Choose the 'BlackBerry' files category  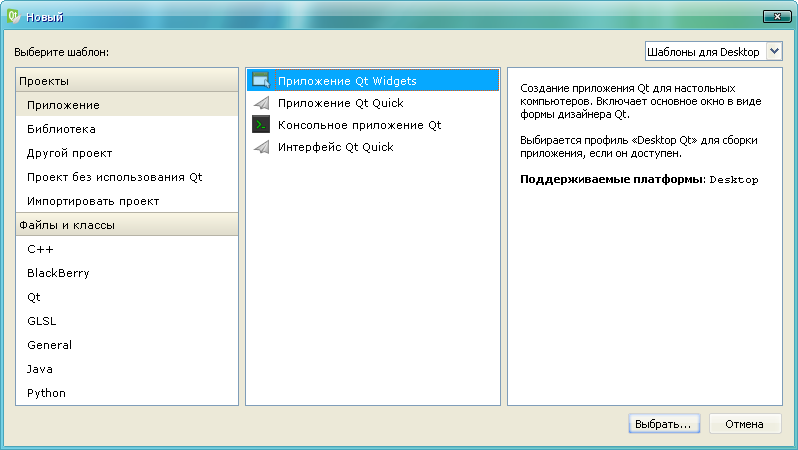coord(127,273)
